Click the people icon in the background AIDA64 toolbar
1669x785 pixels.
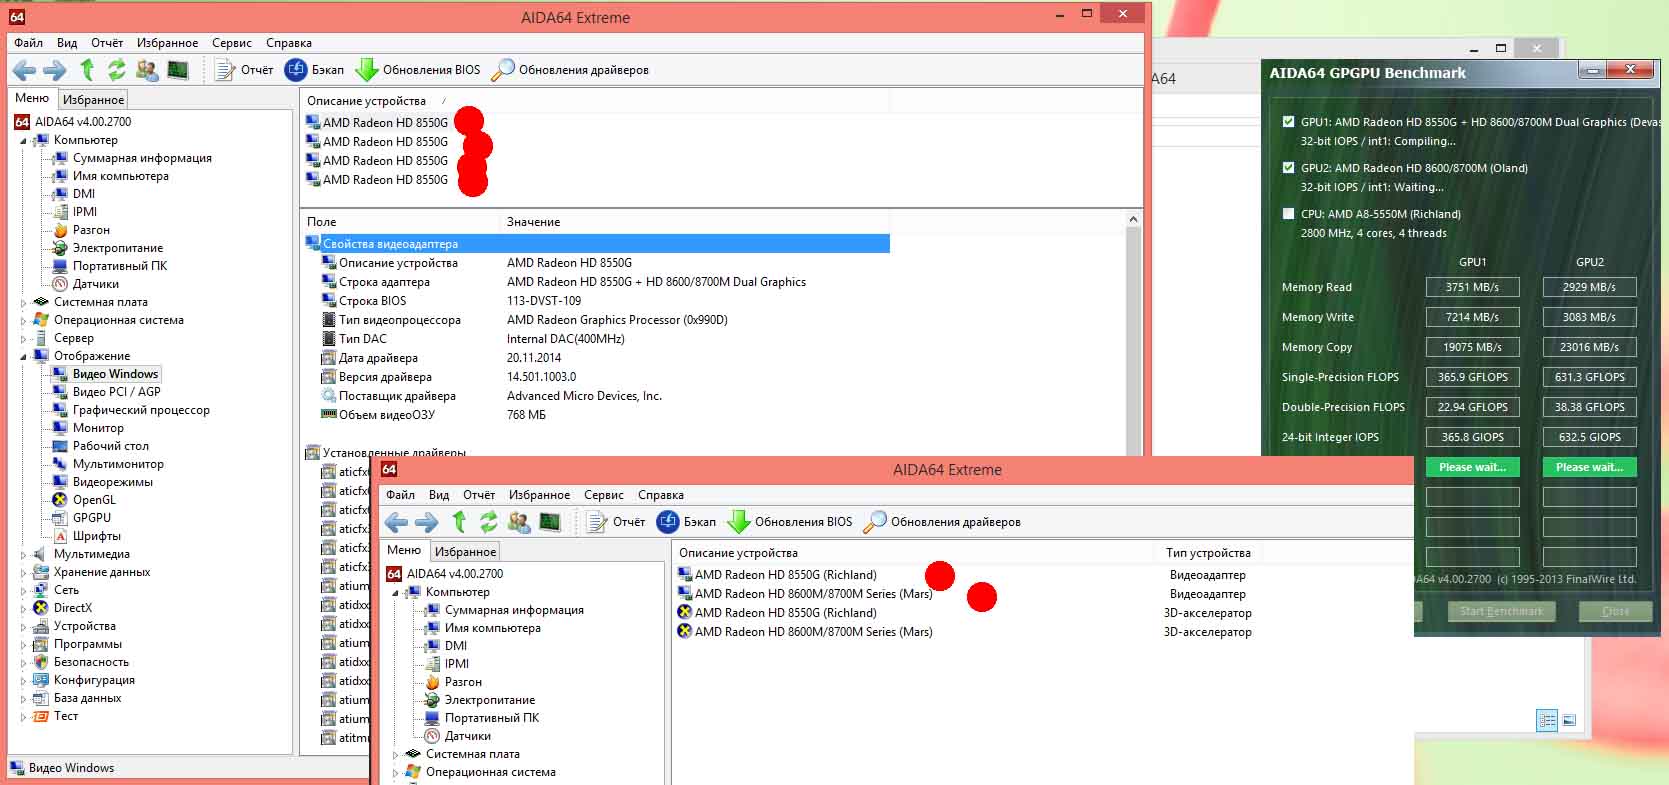[147, 70]
